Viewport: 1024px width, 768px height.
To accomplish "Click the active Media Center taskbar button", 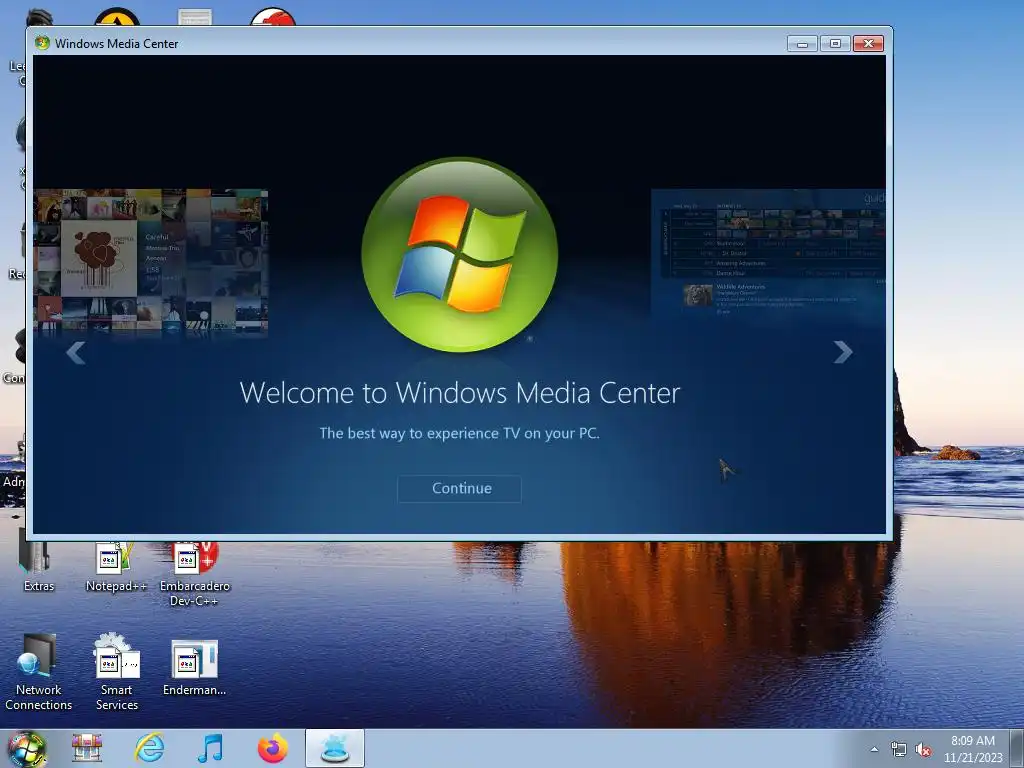I will coord(335,748).
